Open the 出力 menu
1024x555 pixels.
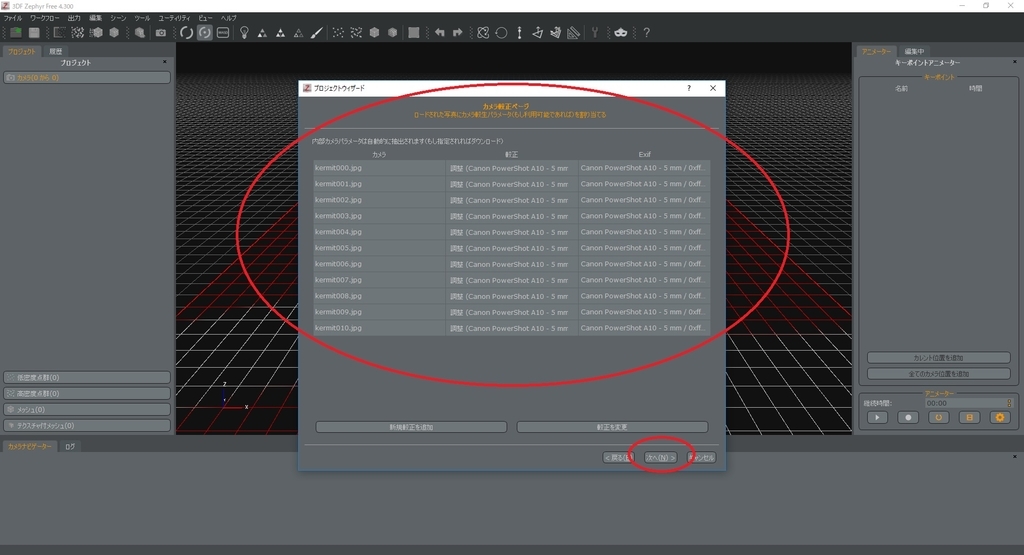pyautogui.click(x=74, y=18)
